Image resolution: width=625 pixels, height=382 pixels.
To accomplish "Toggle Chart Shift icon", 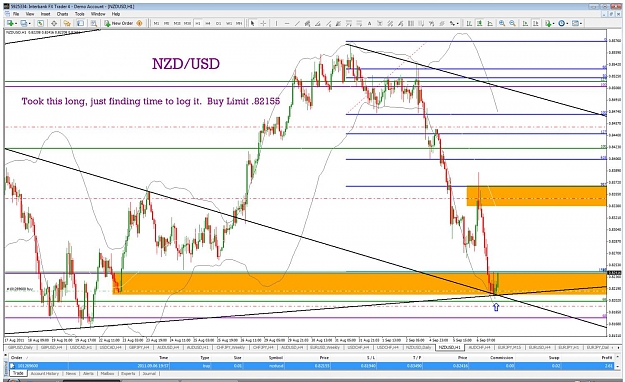I will [x=536, y=24].
